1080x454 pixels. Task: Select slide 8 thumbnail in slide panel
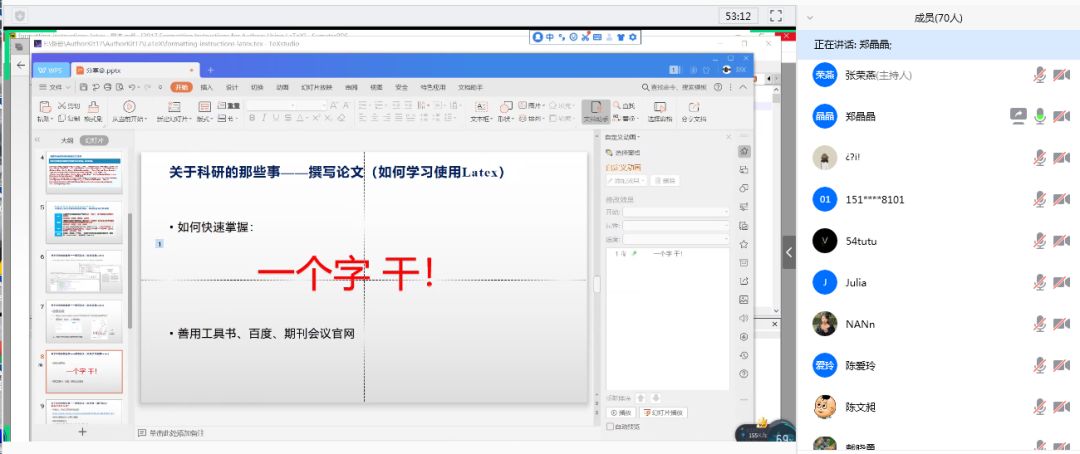click(x=87, y=371)
